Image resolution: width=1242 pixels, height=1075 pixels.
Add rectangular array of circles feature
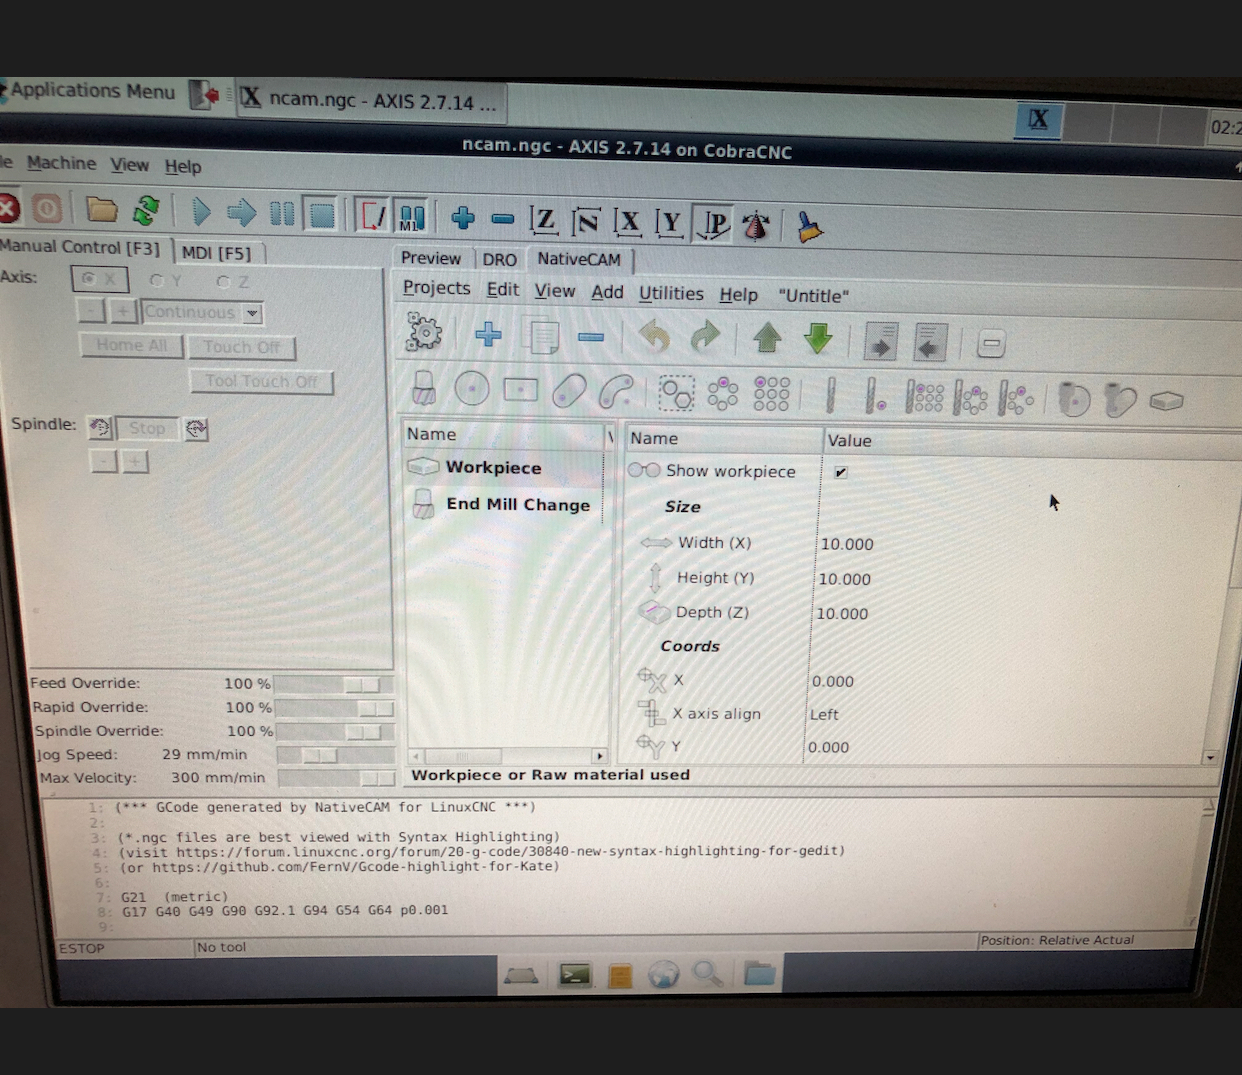coord(772,394)
